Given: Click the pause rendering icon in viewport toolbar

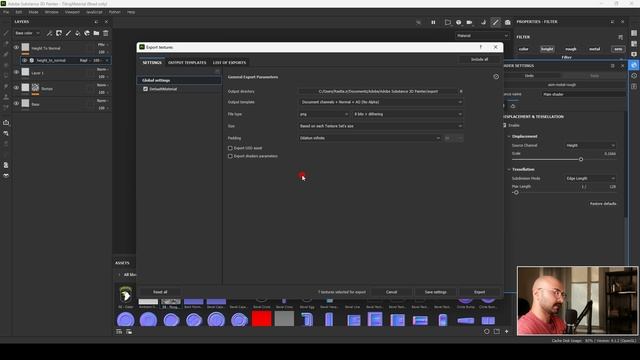Looking at the screenshot, I should coord(433,22).
